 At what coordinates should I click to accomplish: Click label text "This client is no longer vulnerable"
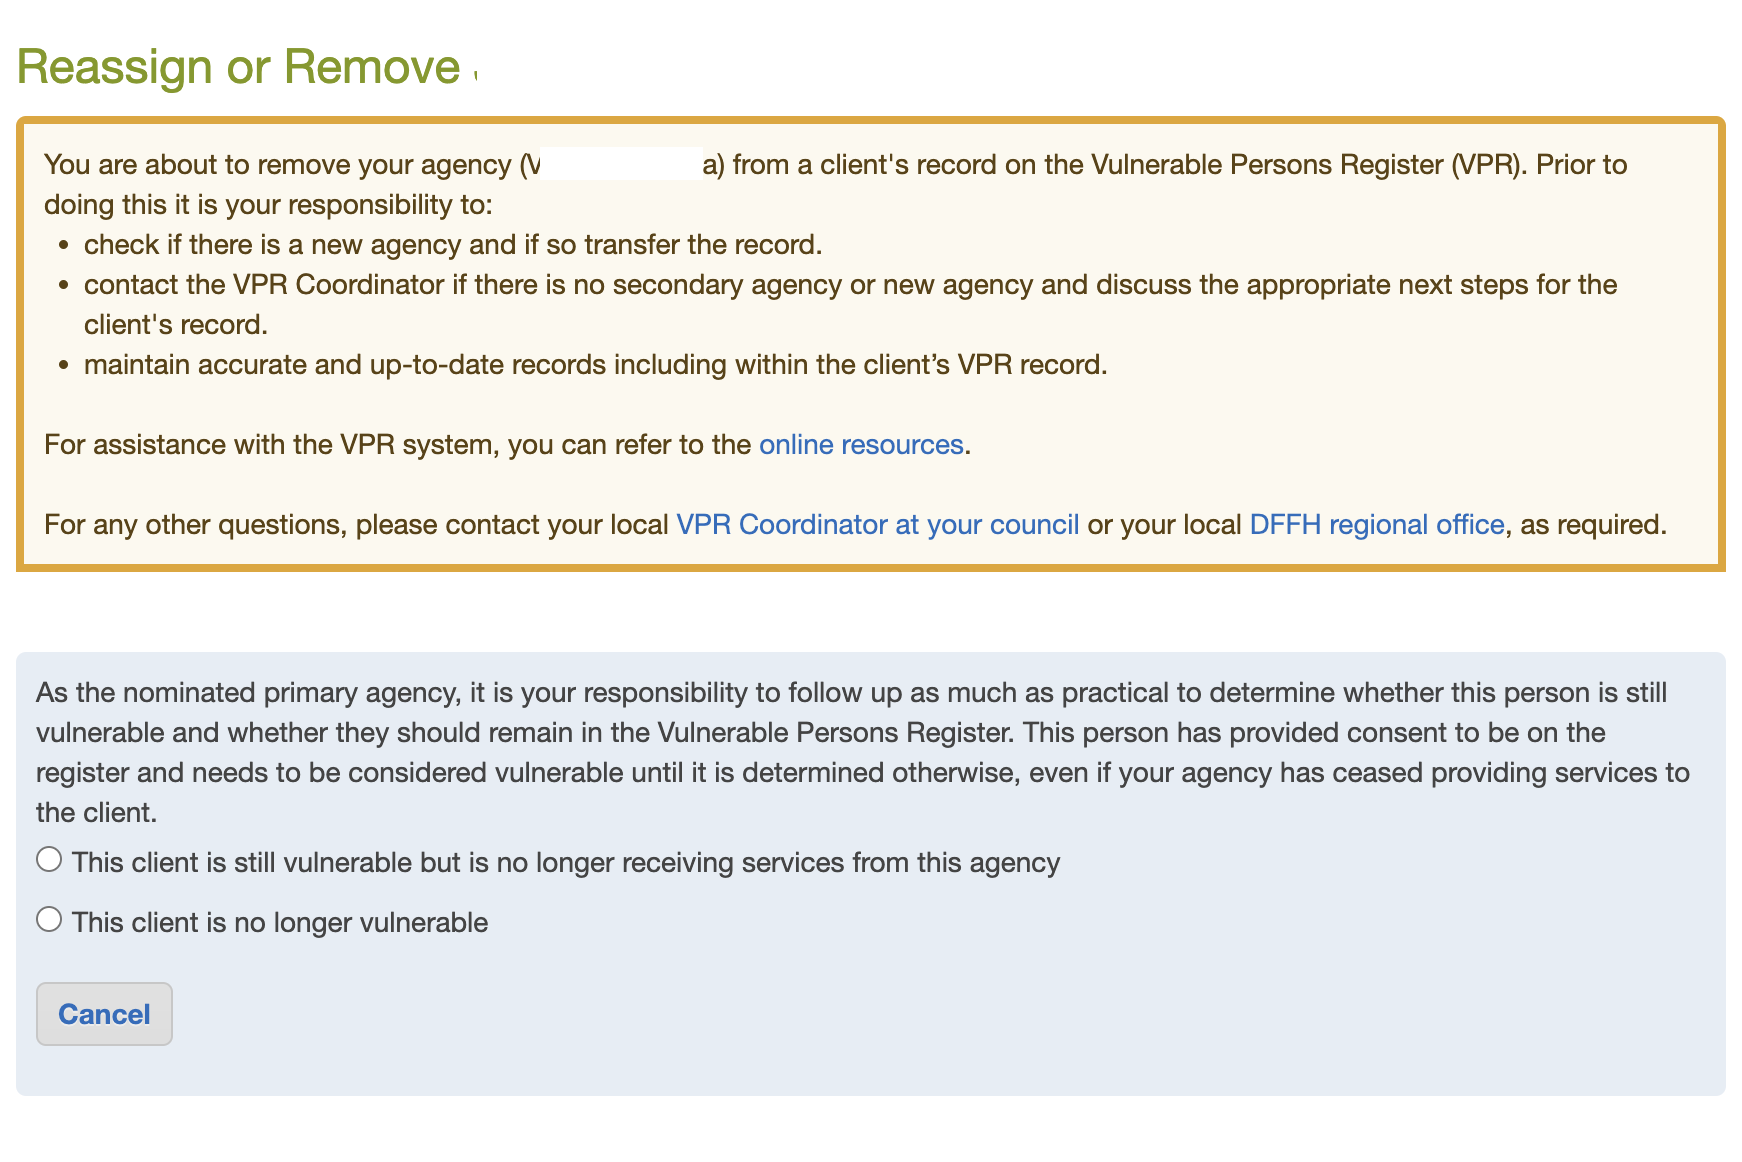point(280,922)
